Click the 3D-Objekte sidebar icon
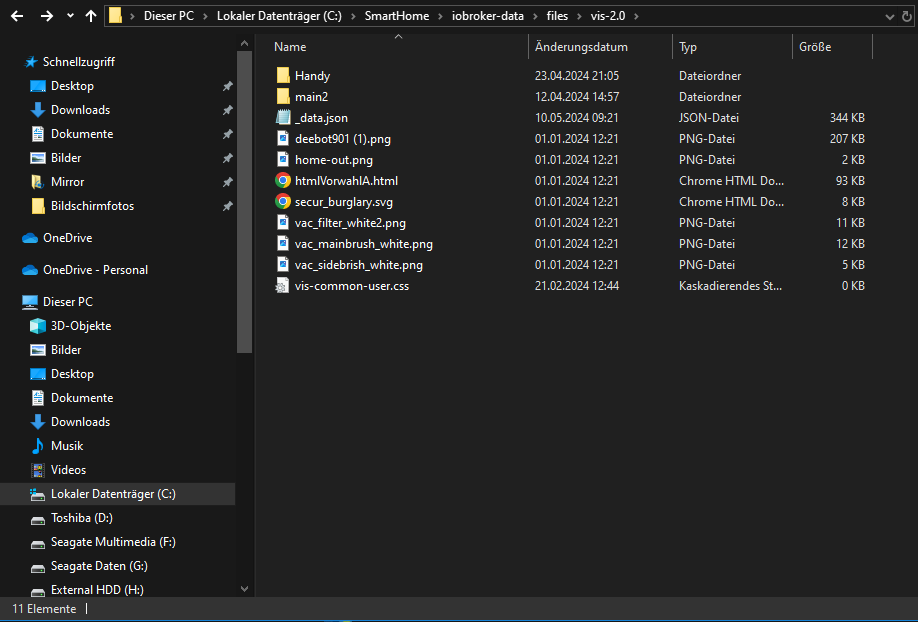The width and height of the screenshot is (918, 622). pos(38,326)
